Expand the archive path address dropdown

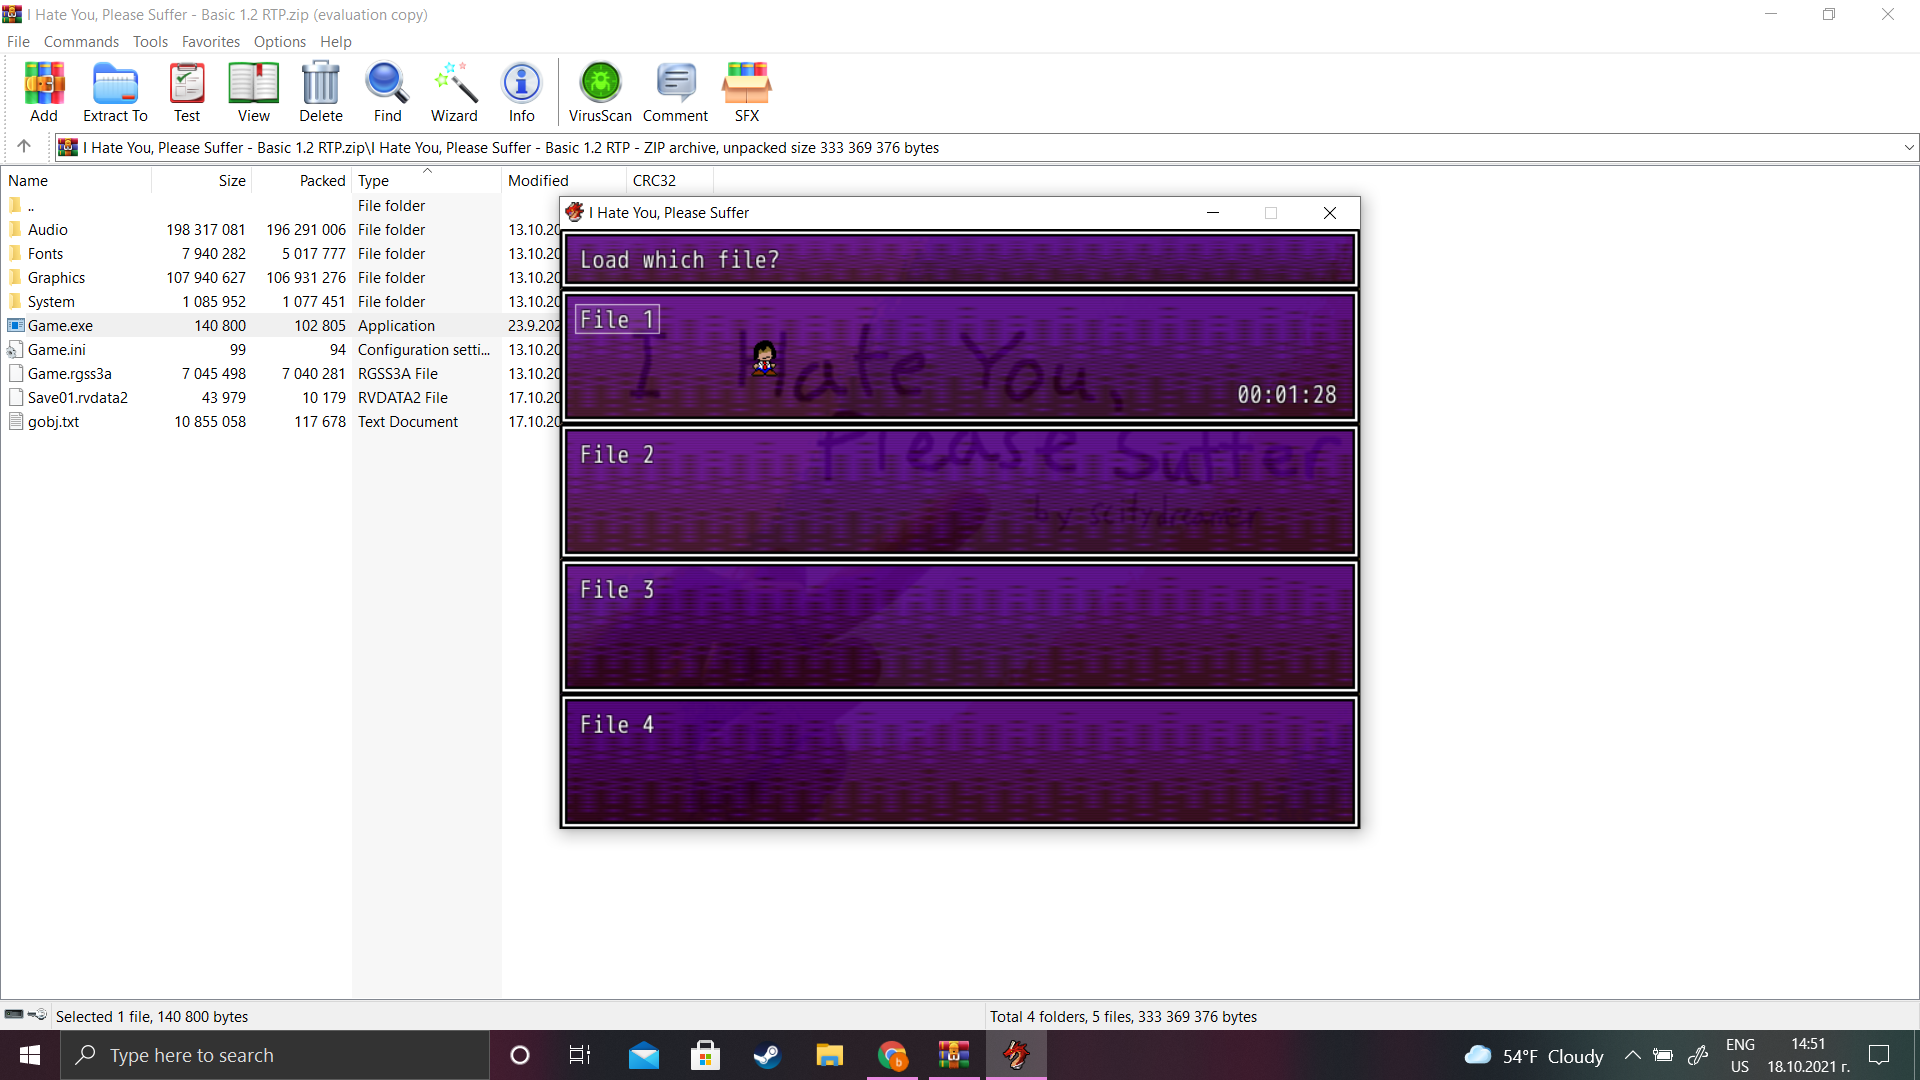(1909, 148)
